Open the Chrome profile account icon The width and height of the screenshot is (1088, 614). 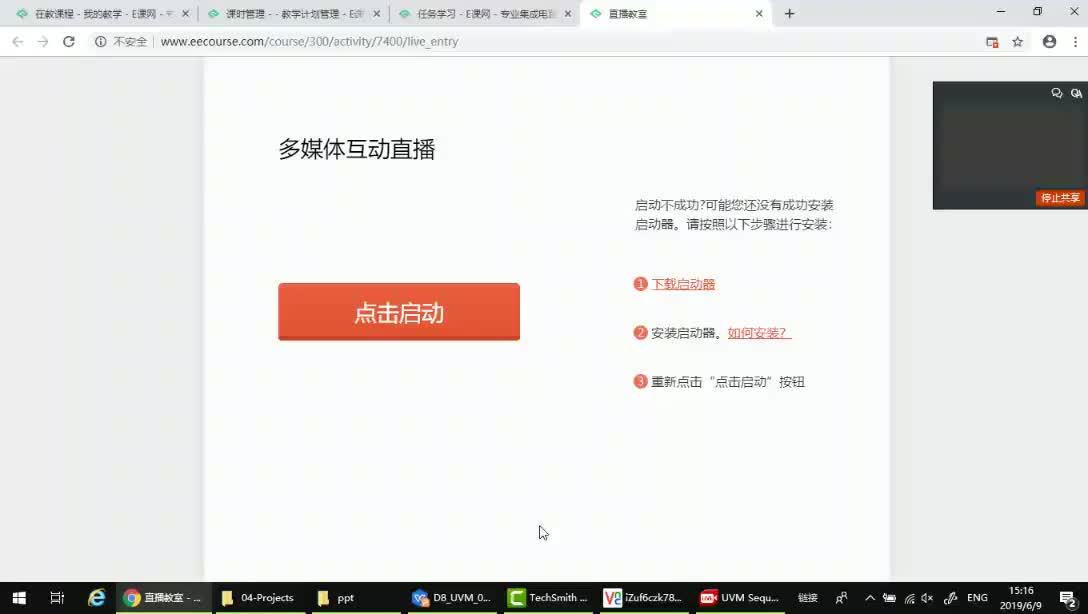click(1049, 42)
